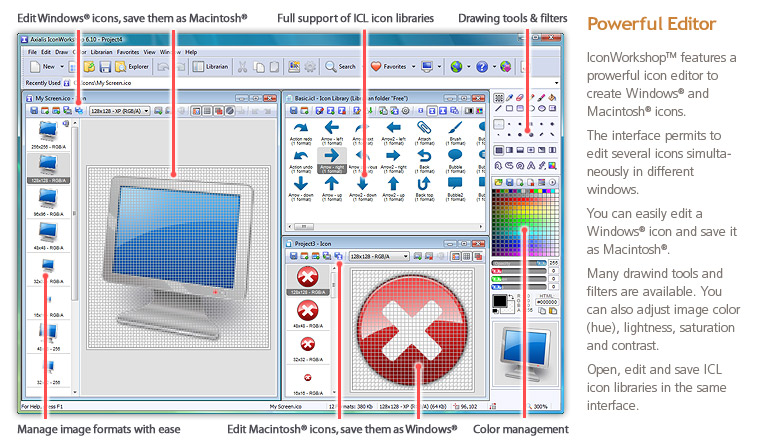Viewport: 760px width, 440px height.
Task: Select the first gradient mode in tools panel
Action: (498, 150)
